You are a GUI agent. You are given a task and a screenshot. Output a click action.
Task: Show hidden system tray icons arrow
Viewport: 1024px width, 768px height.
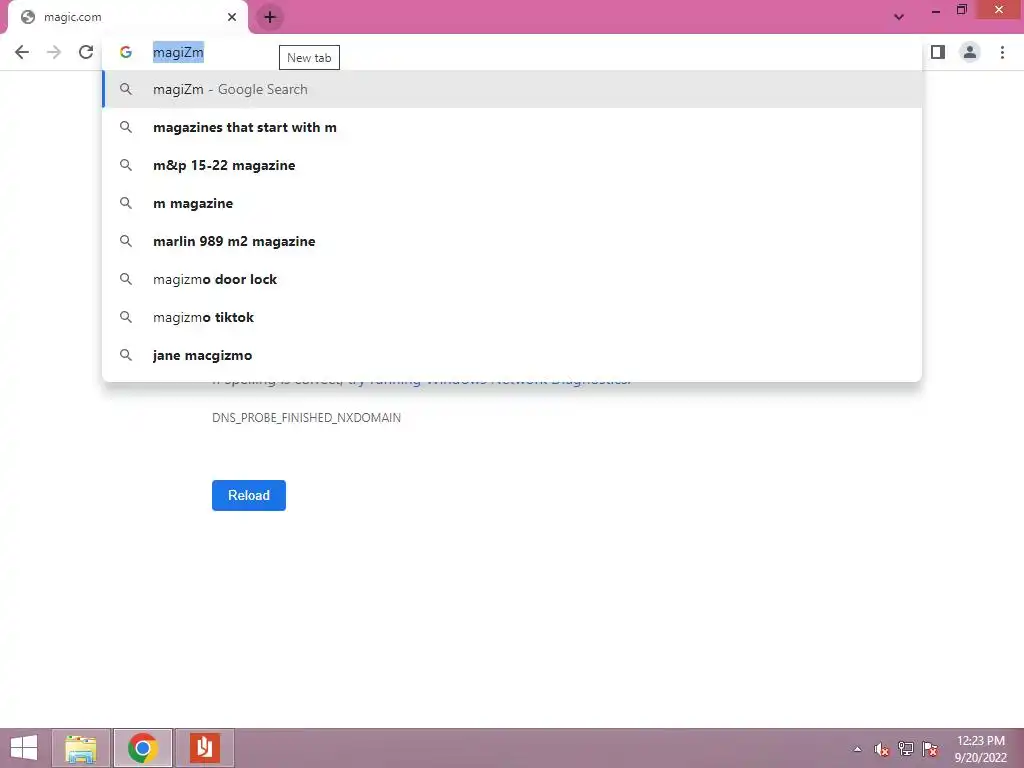[857, 749]
